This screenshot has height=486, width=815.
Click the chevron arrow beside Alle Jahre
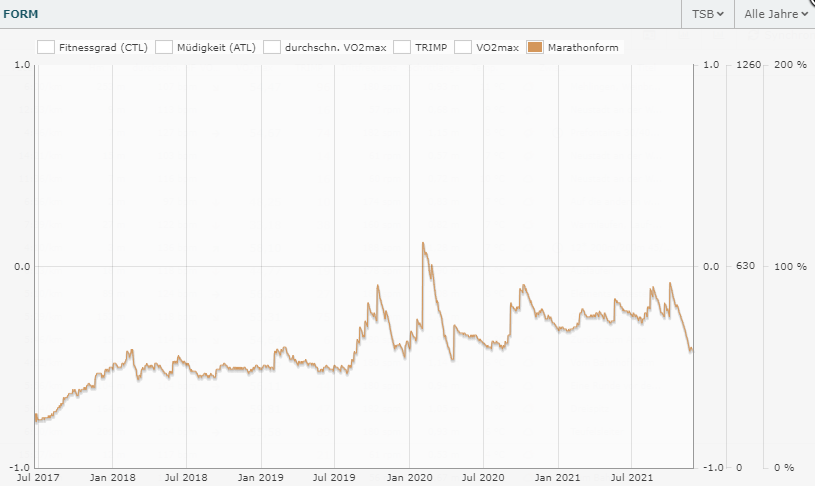(x=804, y=15)
